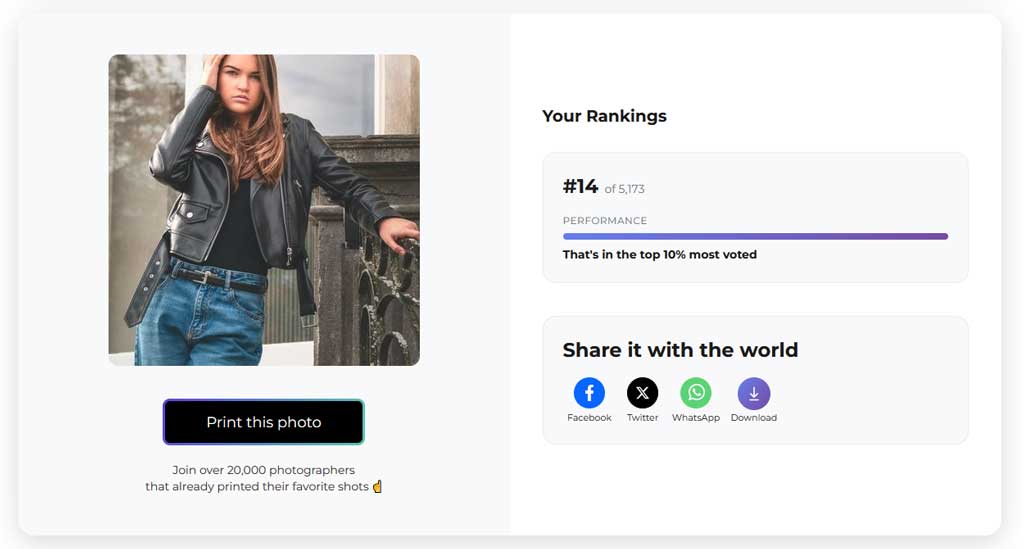Screen dimensions: 1024x549
Task: Click the #14 ranking number
Action: [580, 187]
